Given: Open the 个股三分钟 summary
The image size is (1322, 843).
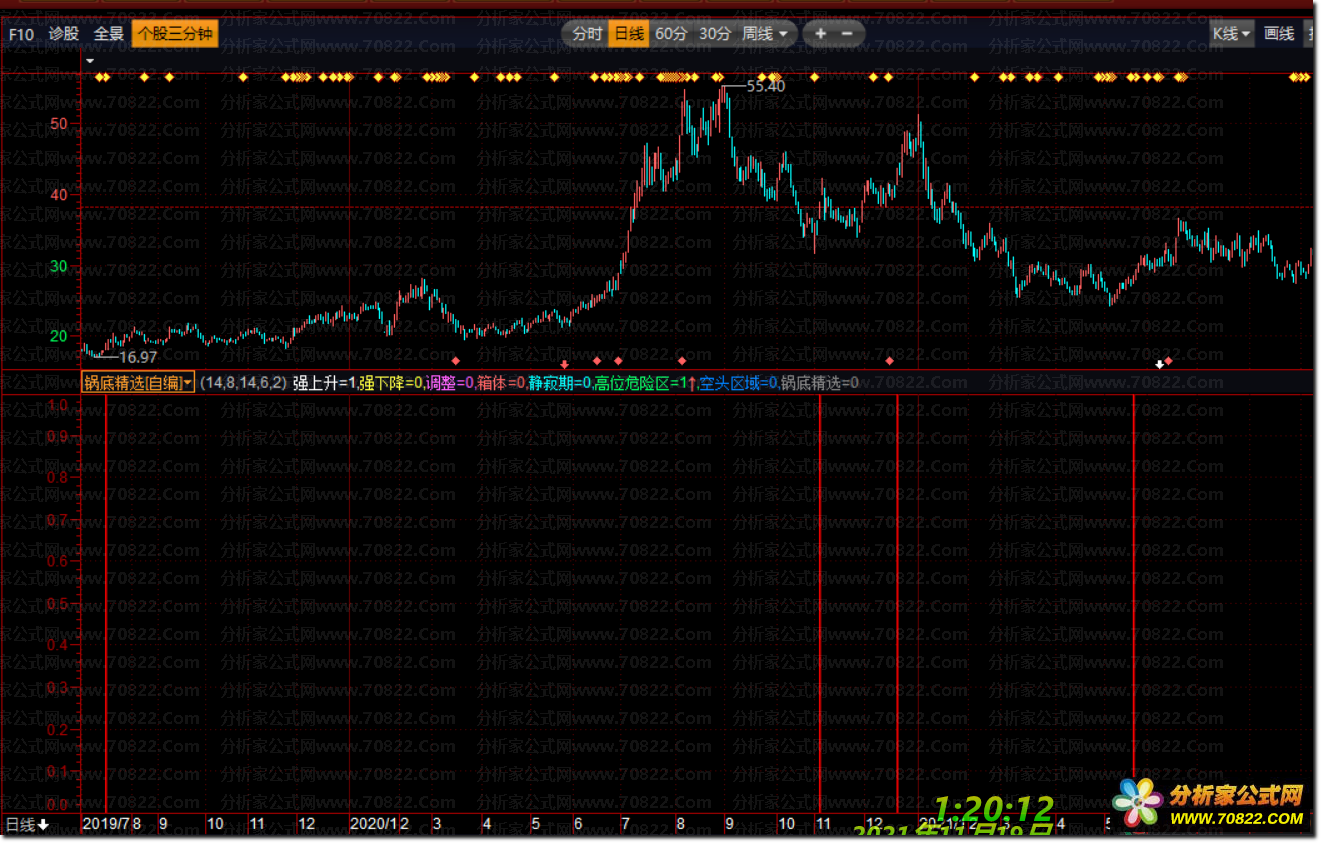Looking at the screenshot, I should pyautogui.click(x=175, y=34).
